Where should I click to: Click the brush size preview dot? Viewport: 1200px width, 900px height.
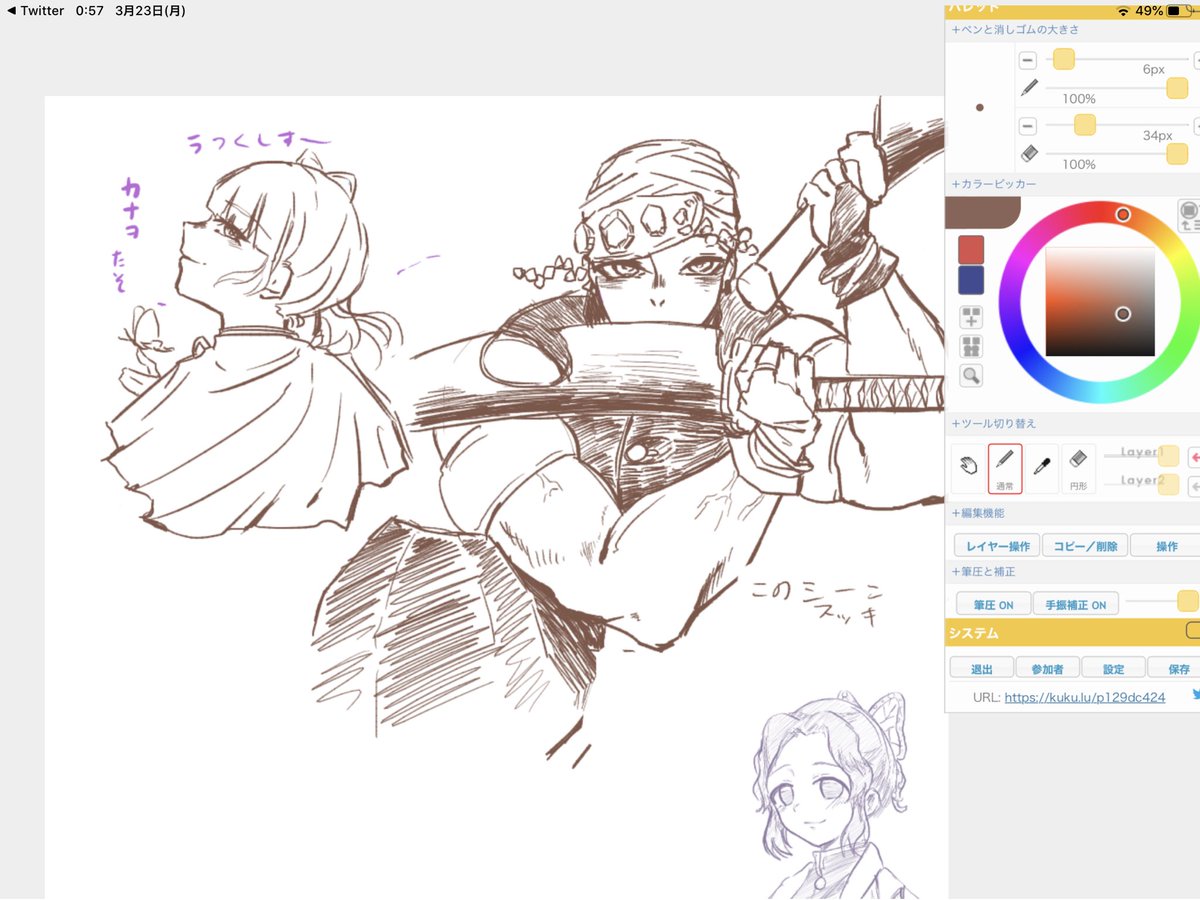coord(979,107)
